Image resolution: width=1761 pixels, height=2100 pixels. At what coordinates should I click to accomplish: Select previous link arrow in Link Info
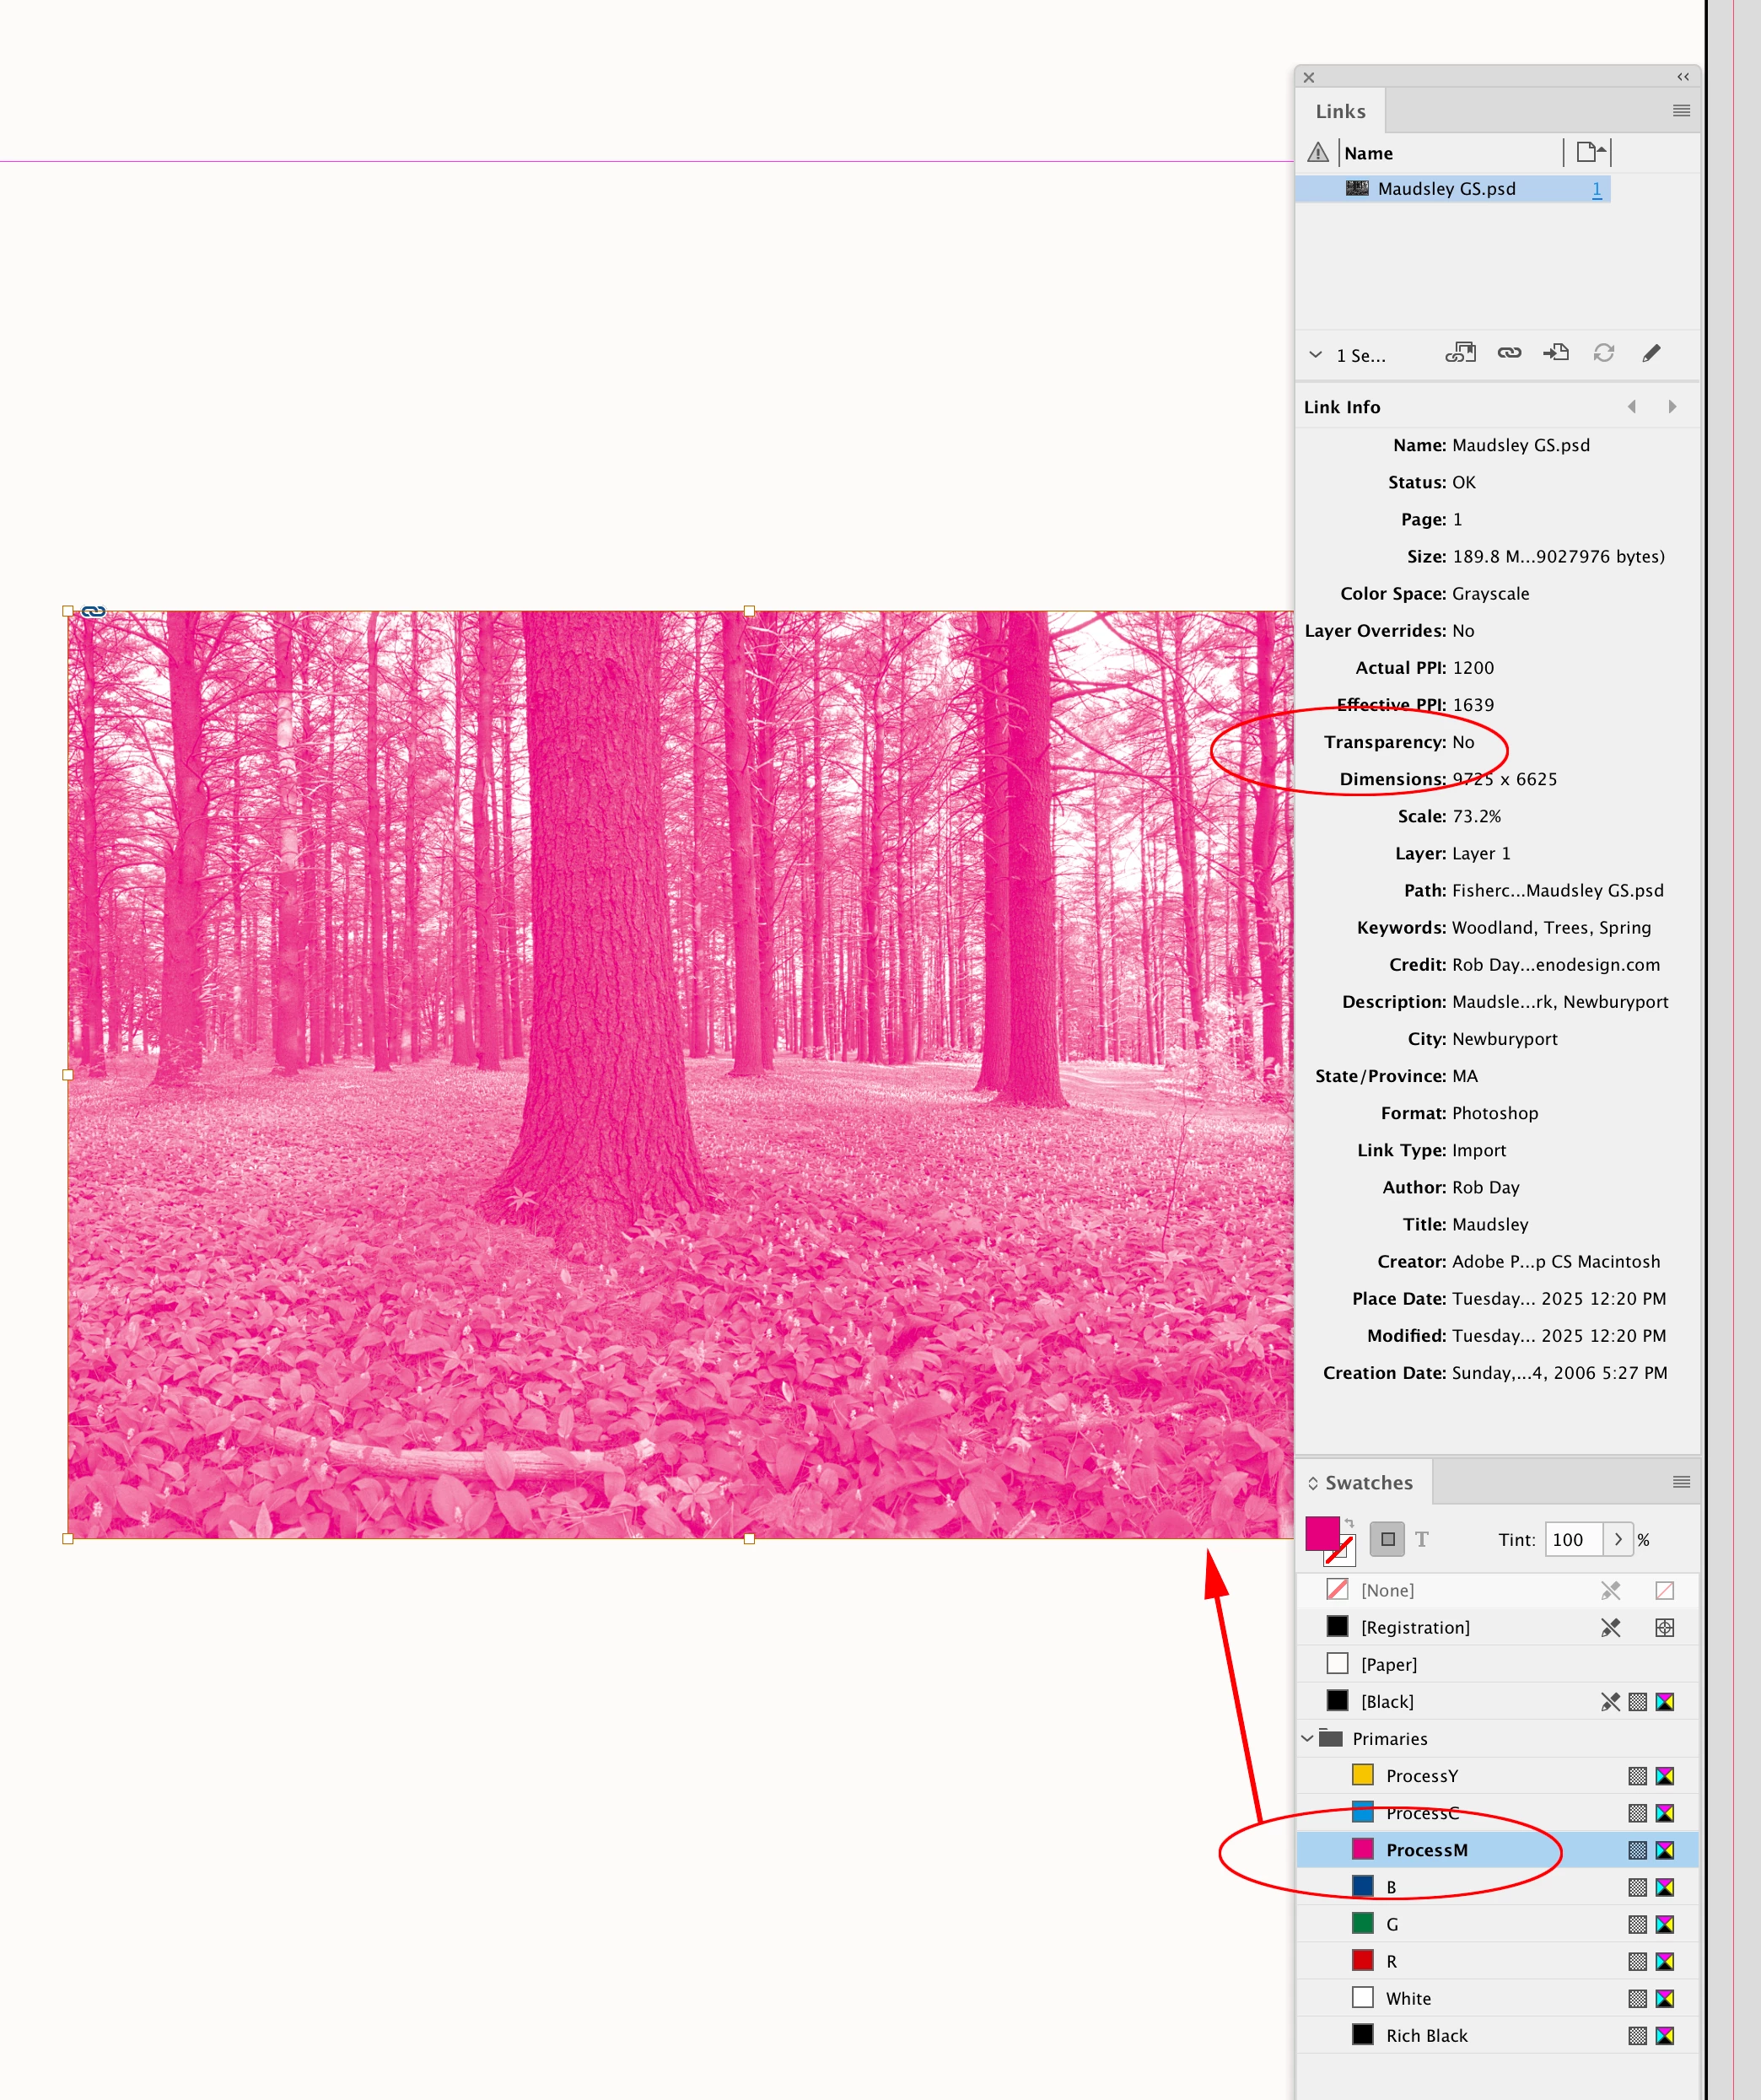pyautogui.click(x=1632, y=407)
